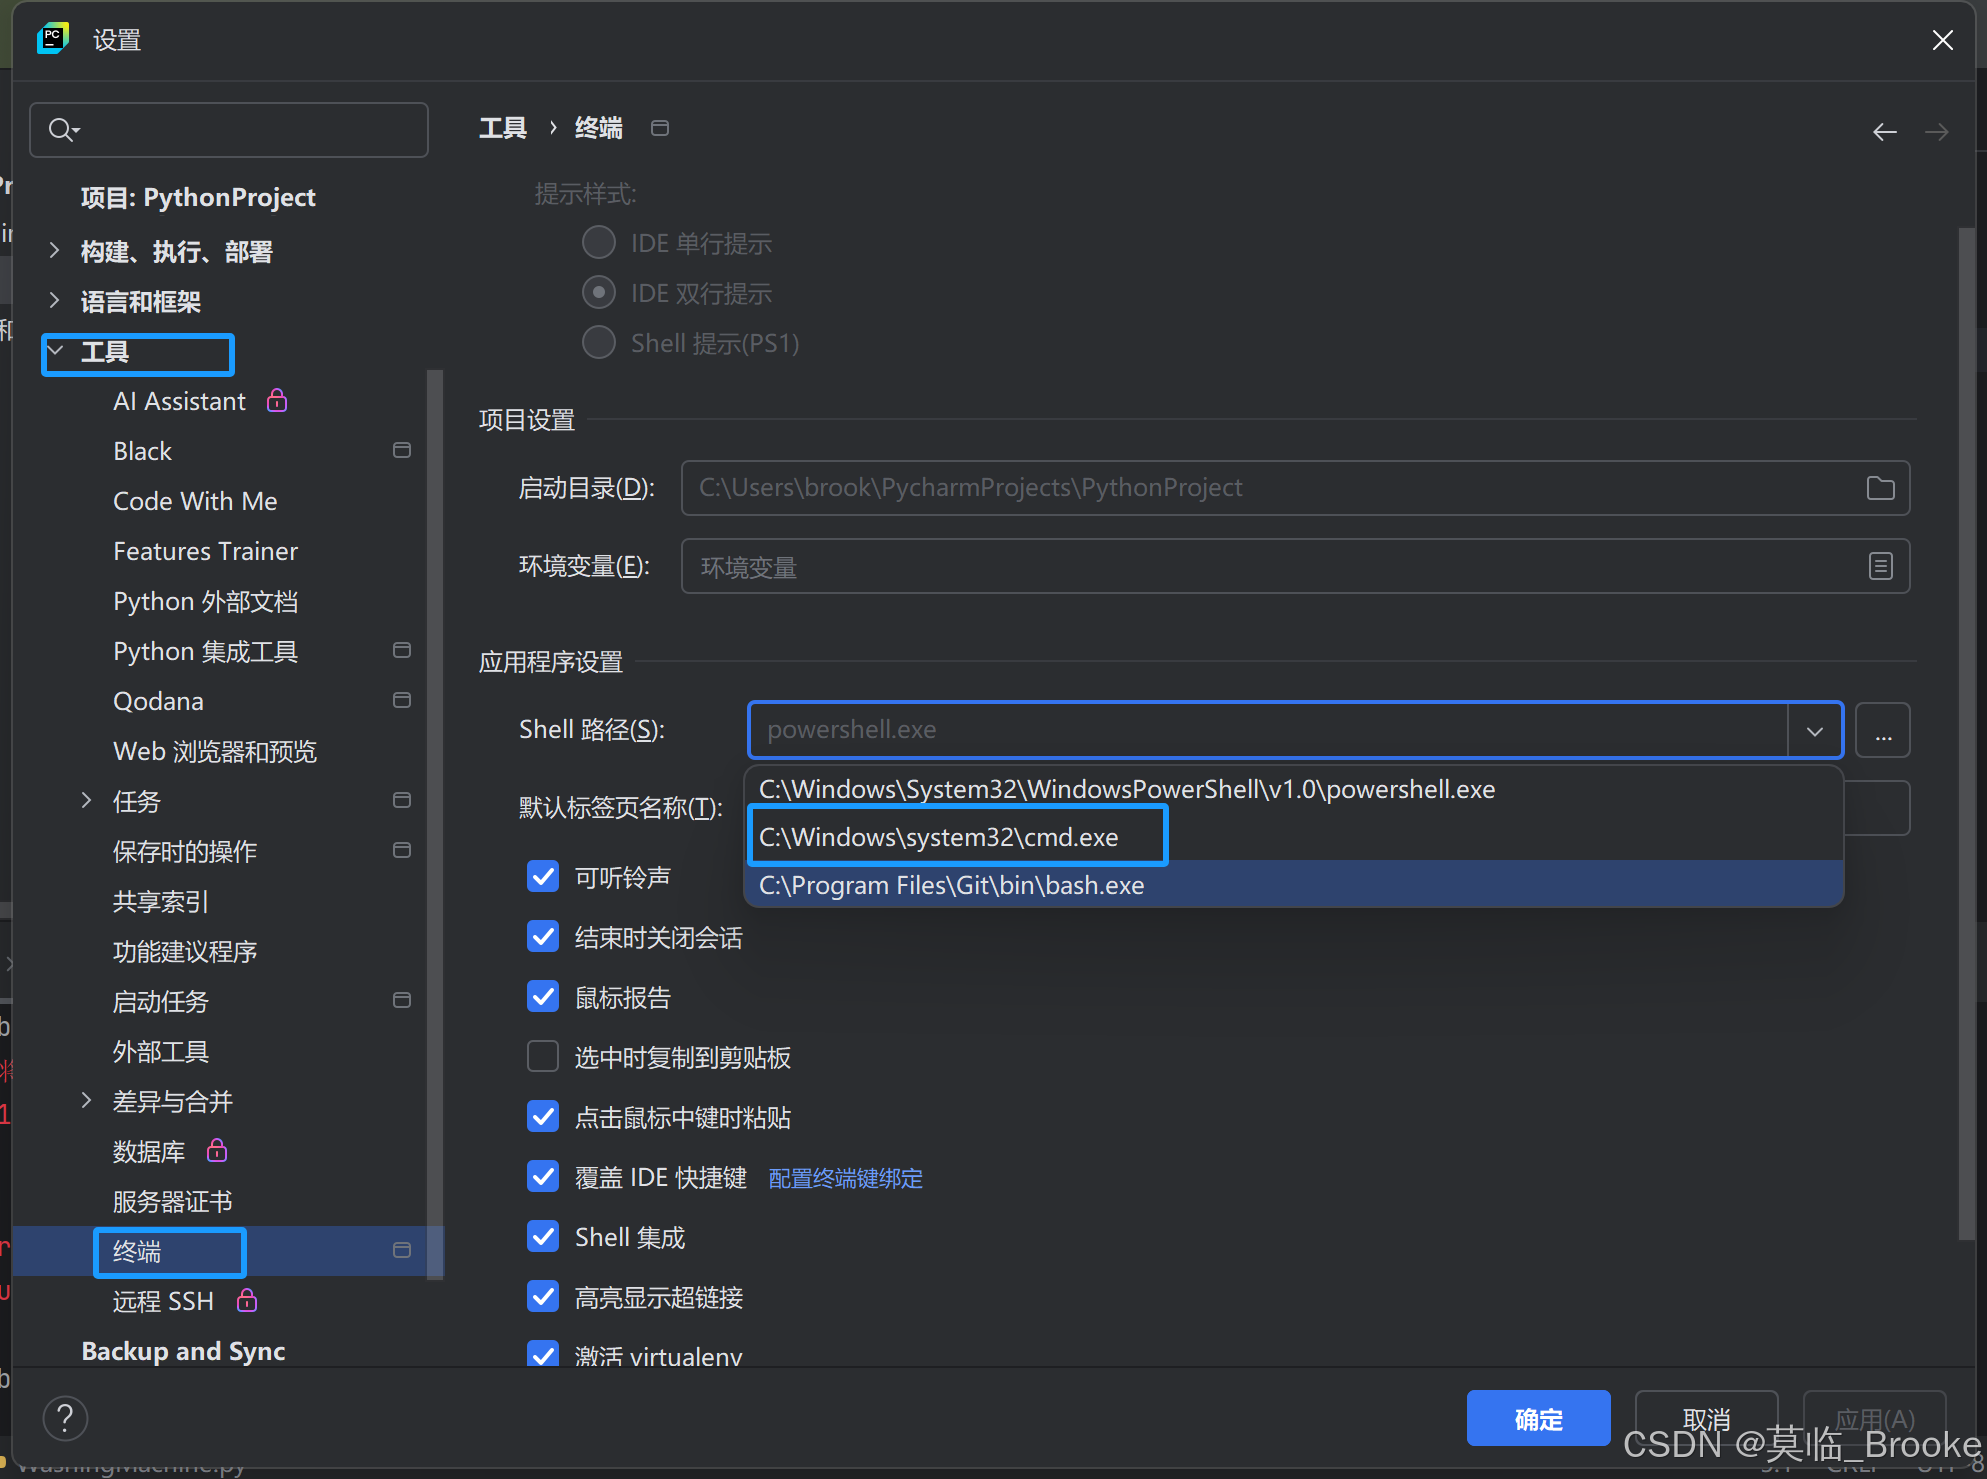Click the help question mark icon
The width and height of the screenshot is (1987, 1479).
(65, 1418)
